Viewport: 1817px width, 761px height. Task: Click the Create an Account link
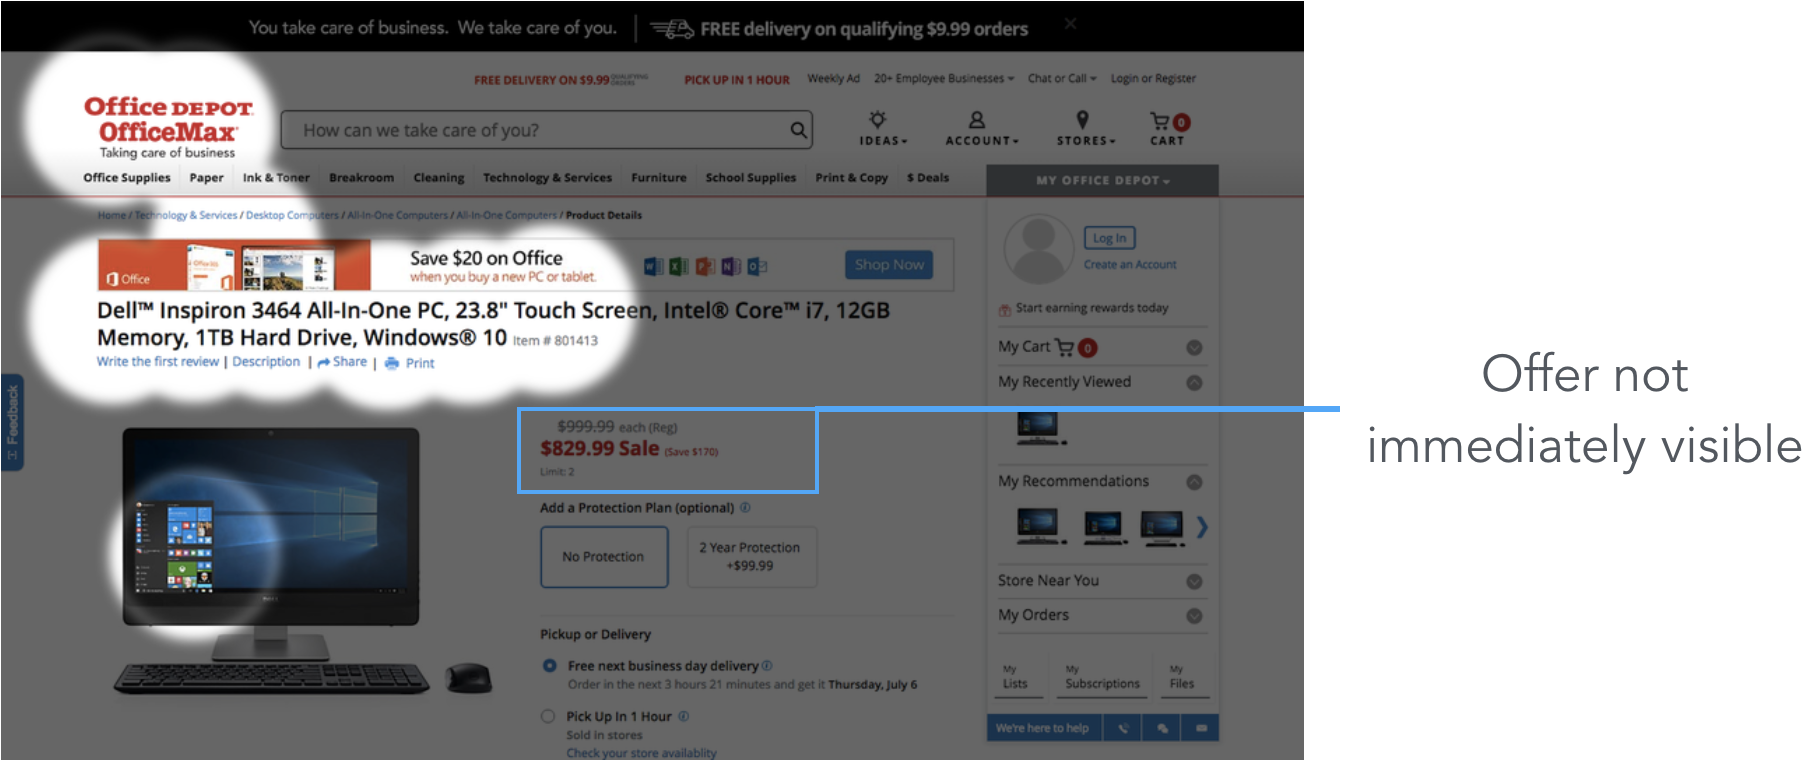1130,265
